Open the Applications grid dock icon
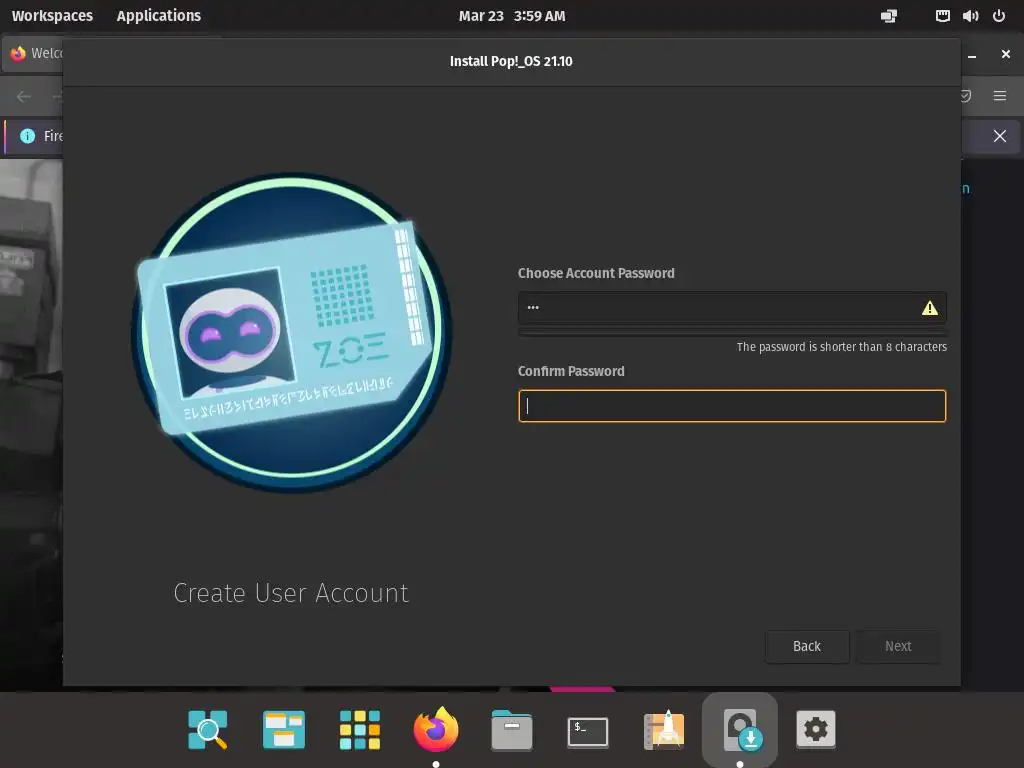This screenshot has height=768, width=1024. coord(360,729)
